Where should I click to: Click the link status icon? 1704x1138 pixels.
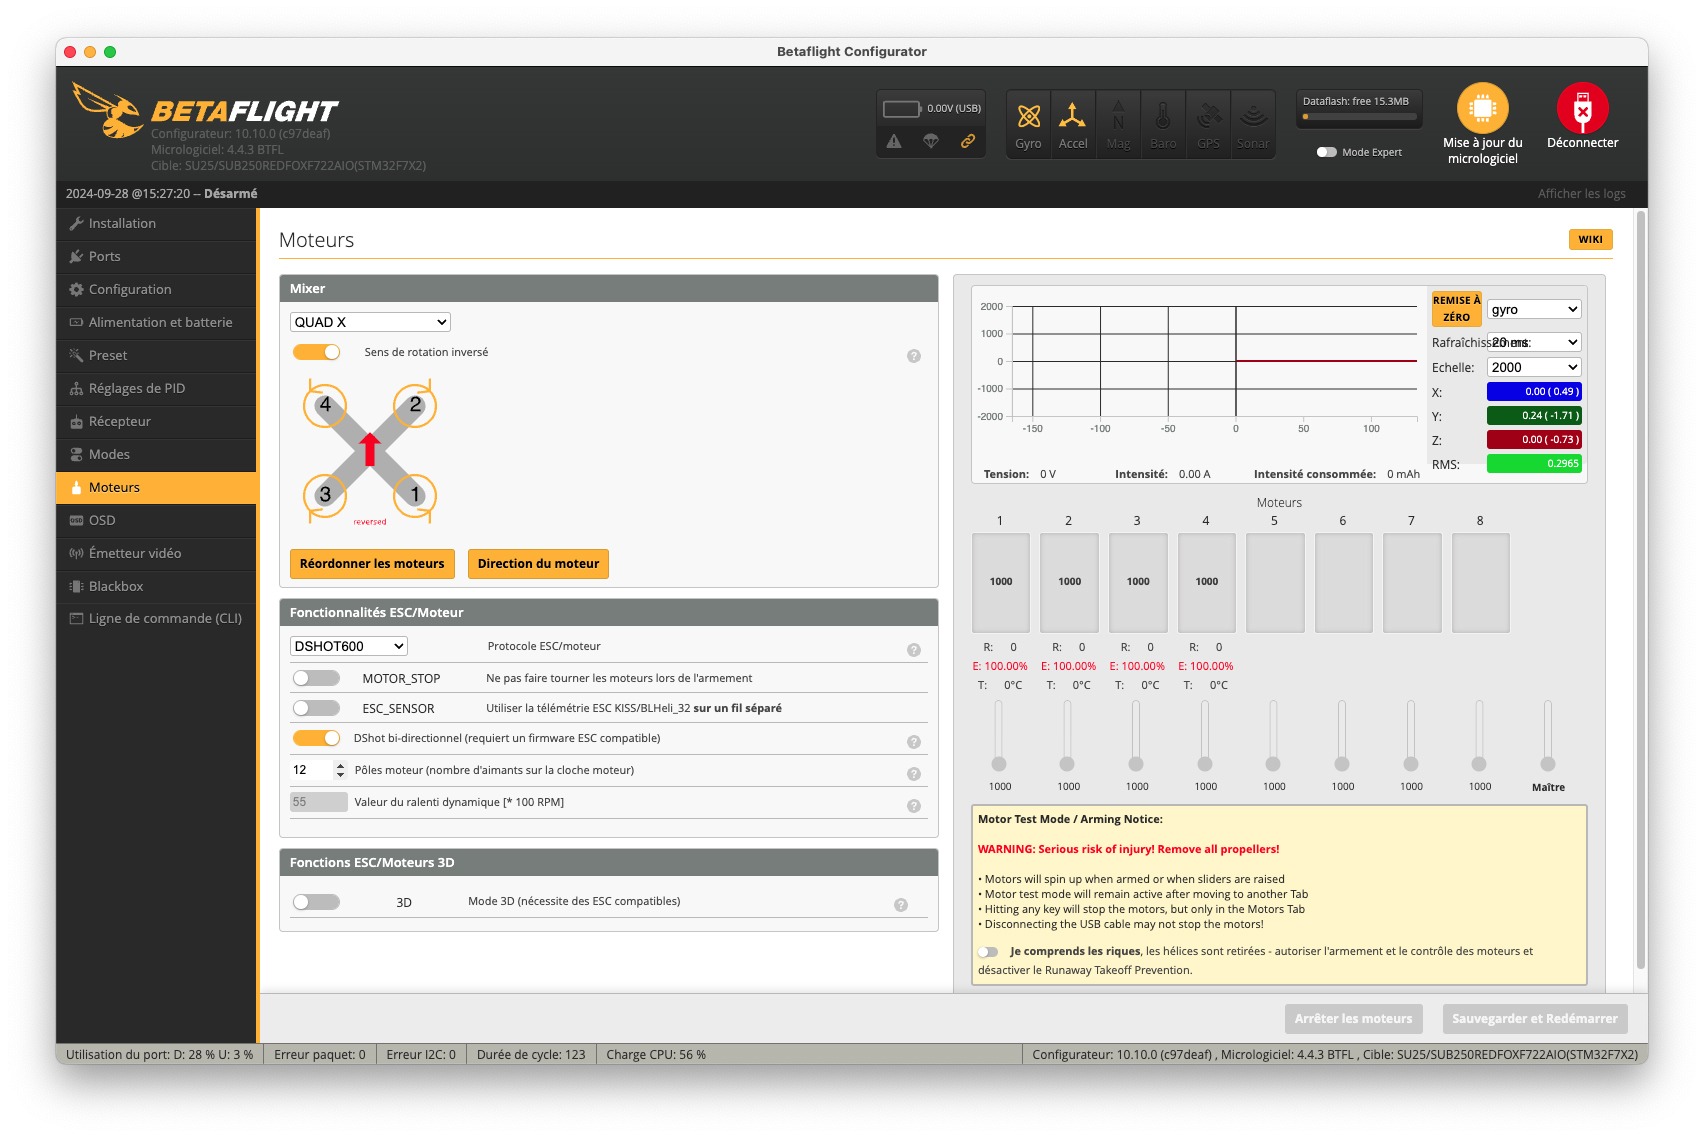(968, 142)
